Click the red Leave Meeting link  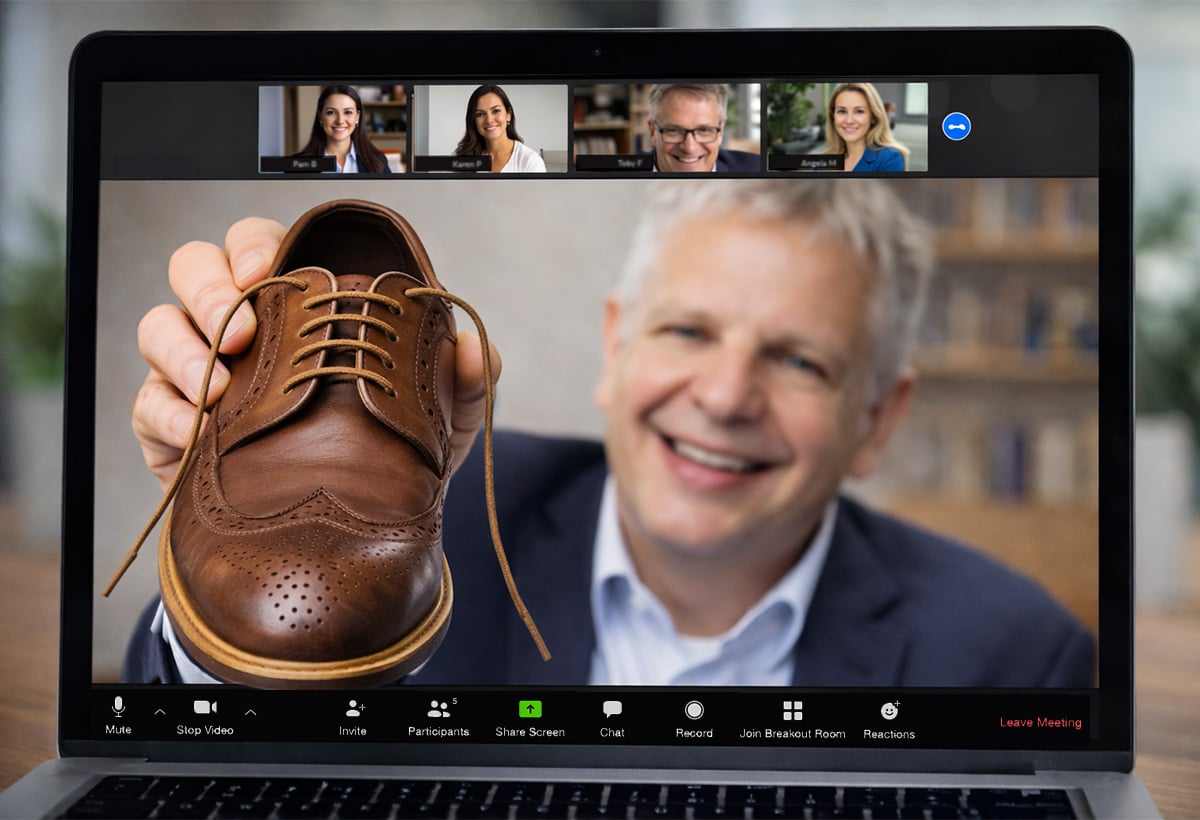point(1040,722)
